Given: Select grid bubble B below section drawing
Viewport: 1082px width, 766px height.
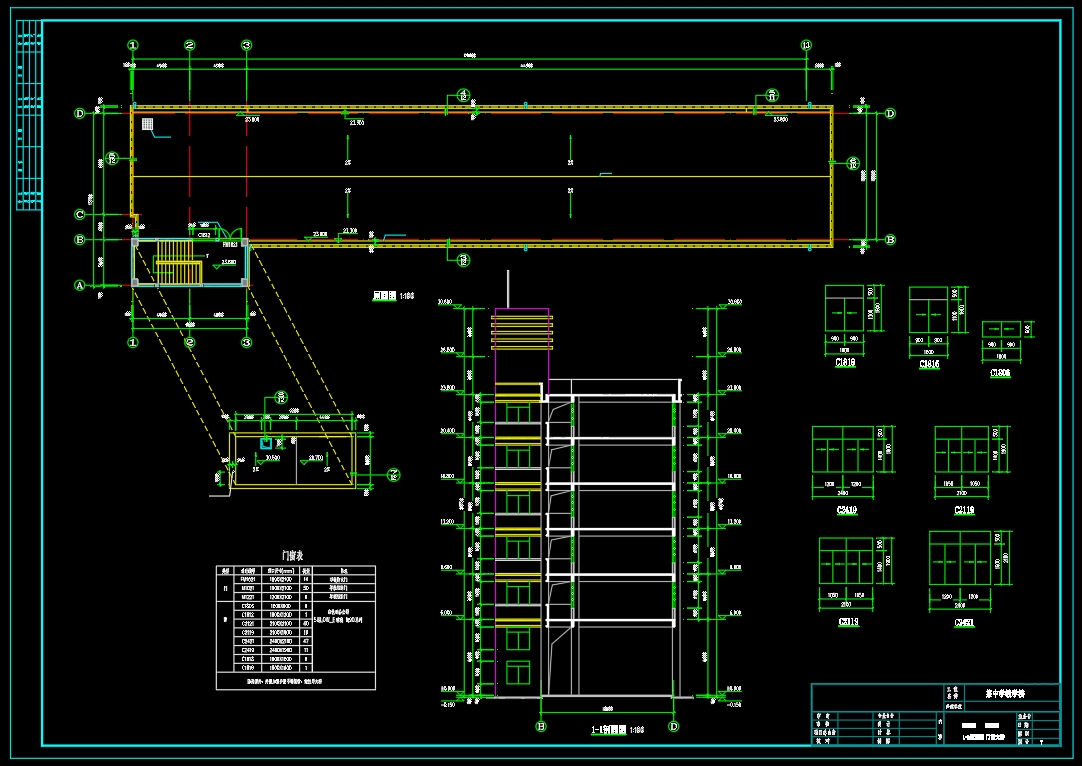Looking at the screenshot, I should [x=541, y=726].
